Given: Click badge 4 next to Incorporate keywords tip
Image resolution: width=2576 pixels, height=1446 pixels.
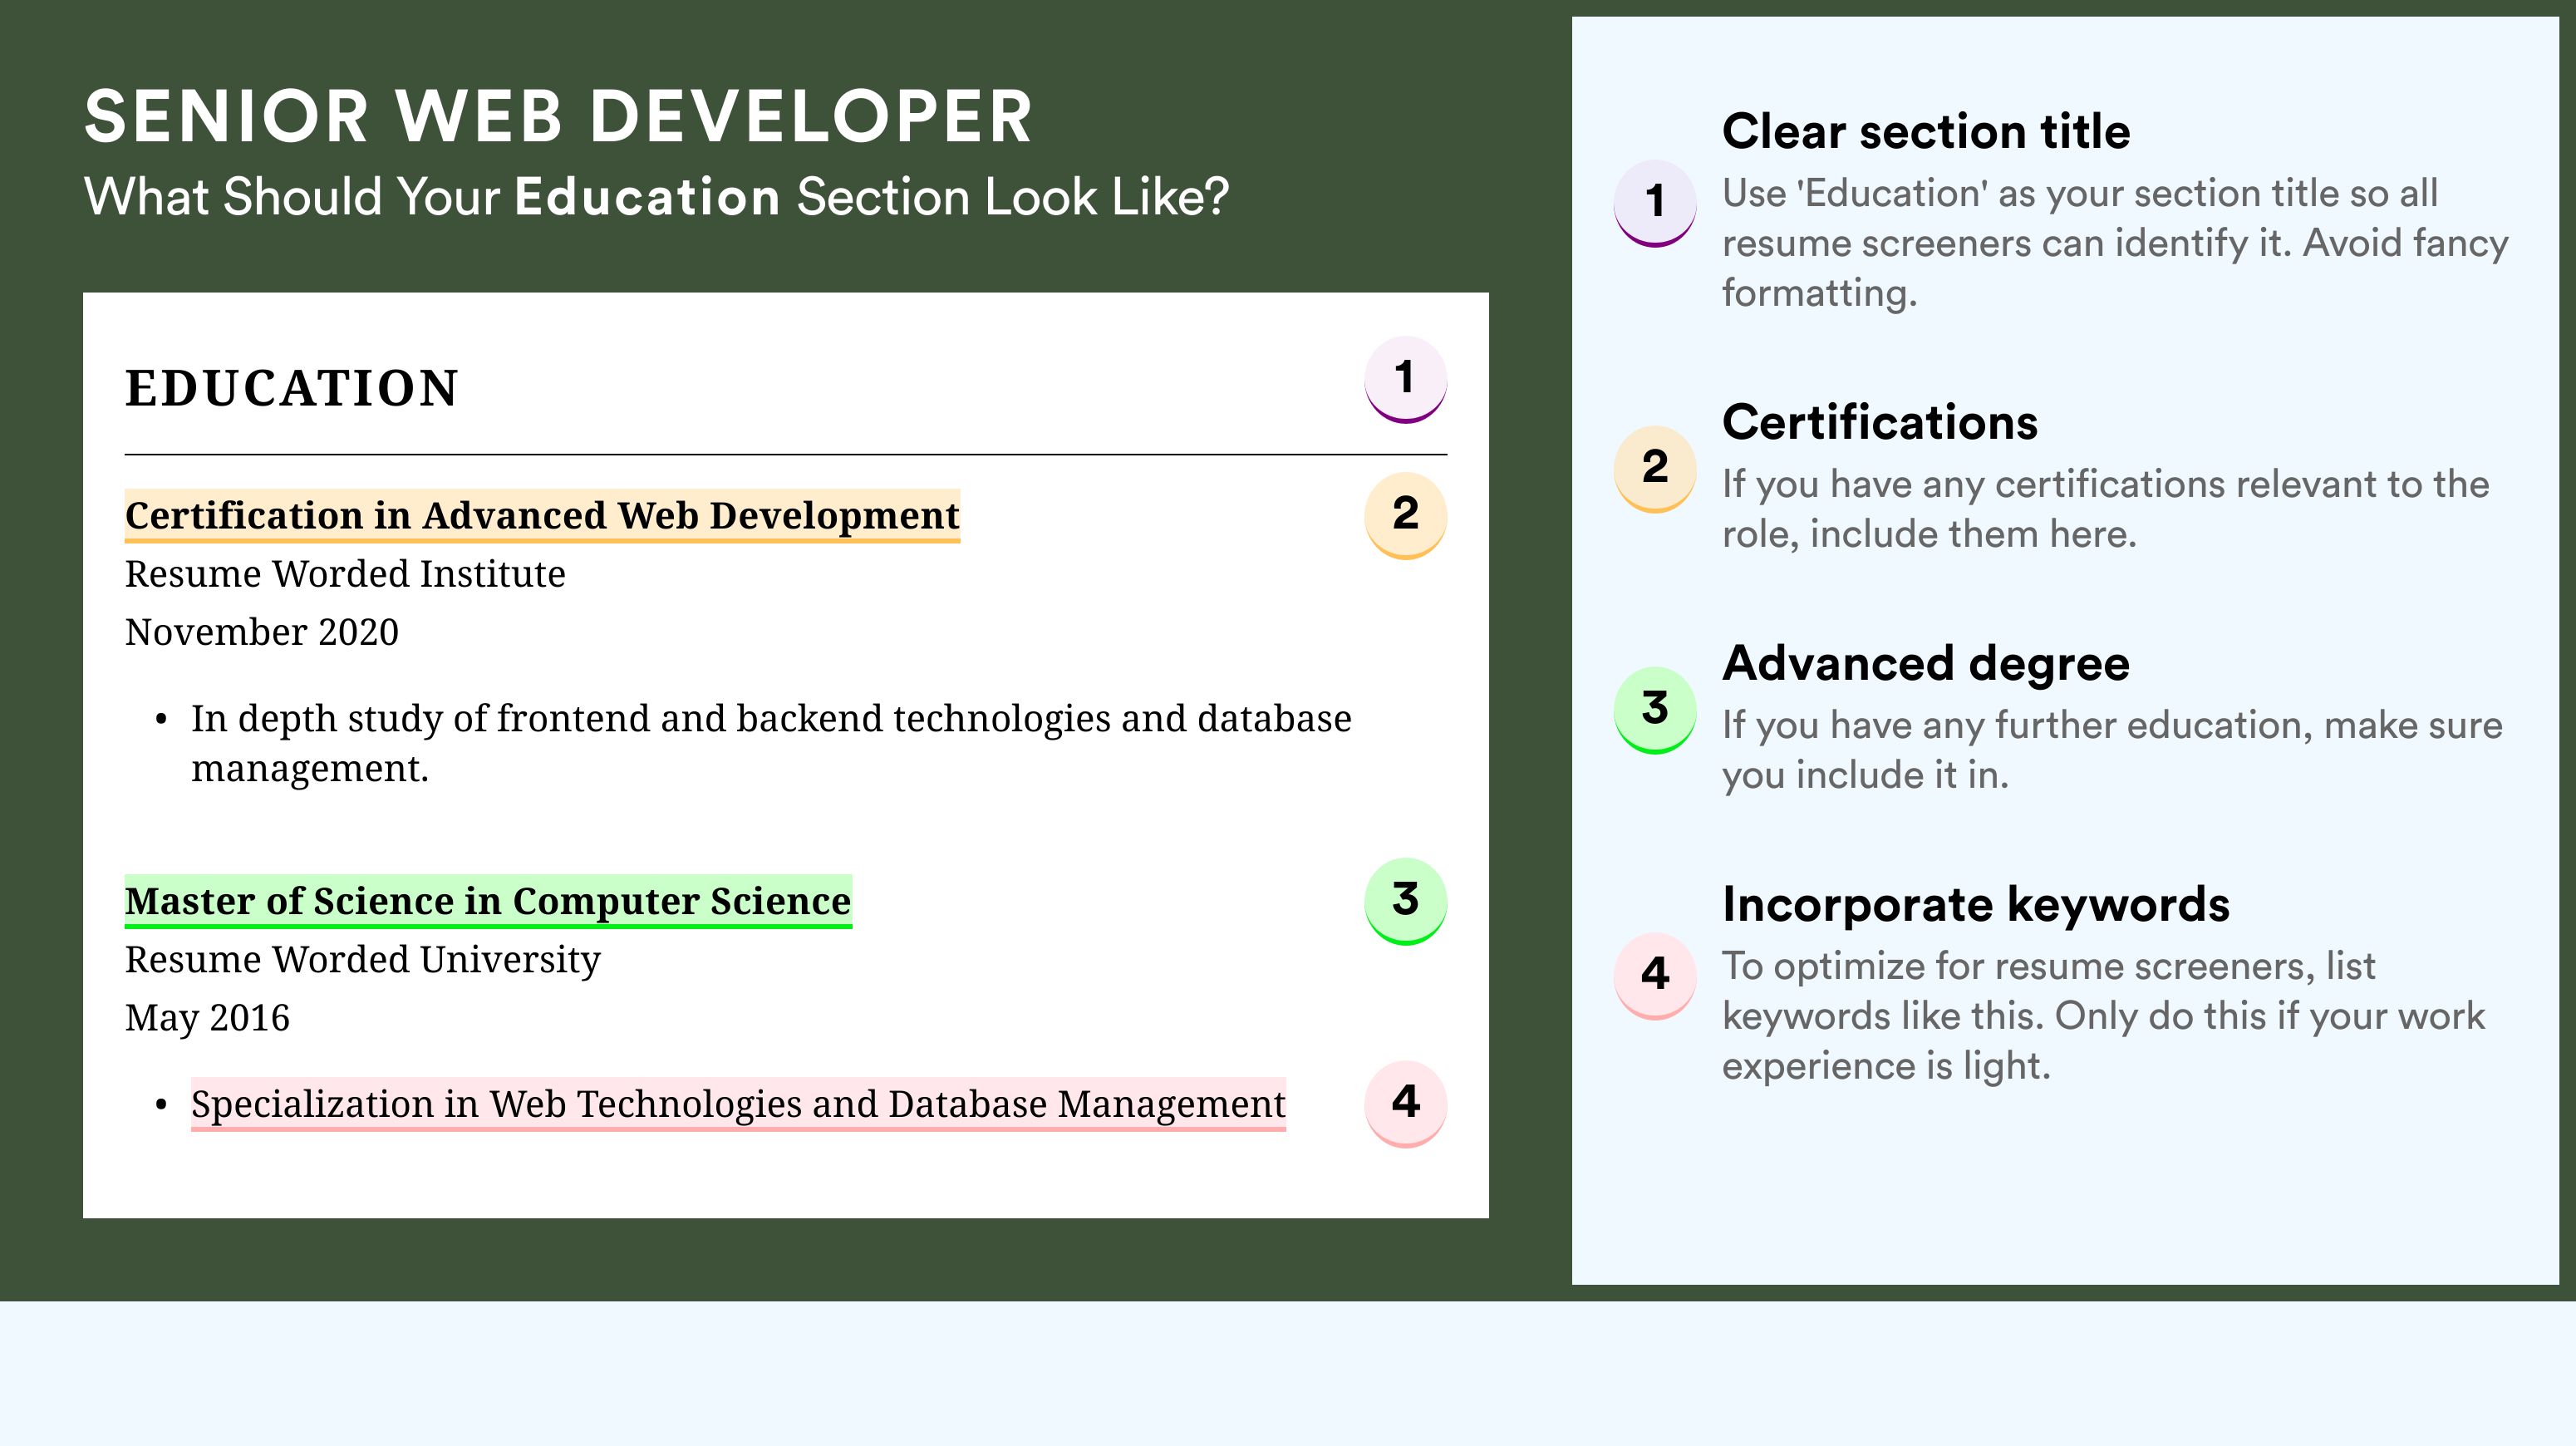Looking at the screenshot, I should 1654,976.
